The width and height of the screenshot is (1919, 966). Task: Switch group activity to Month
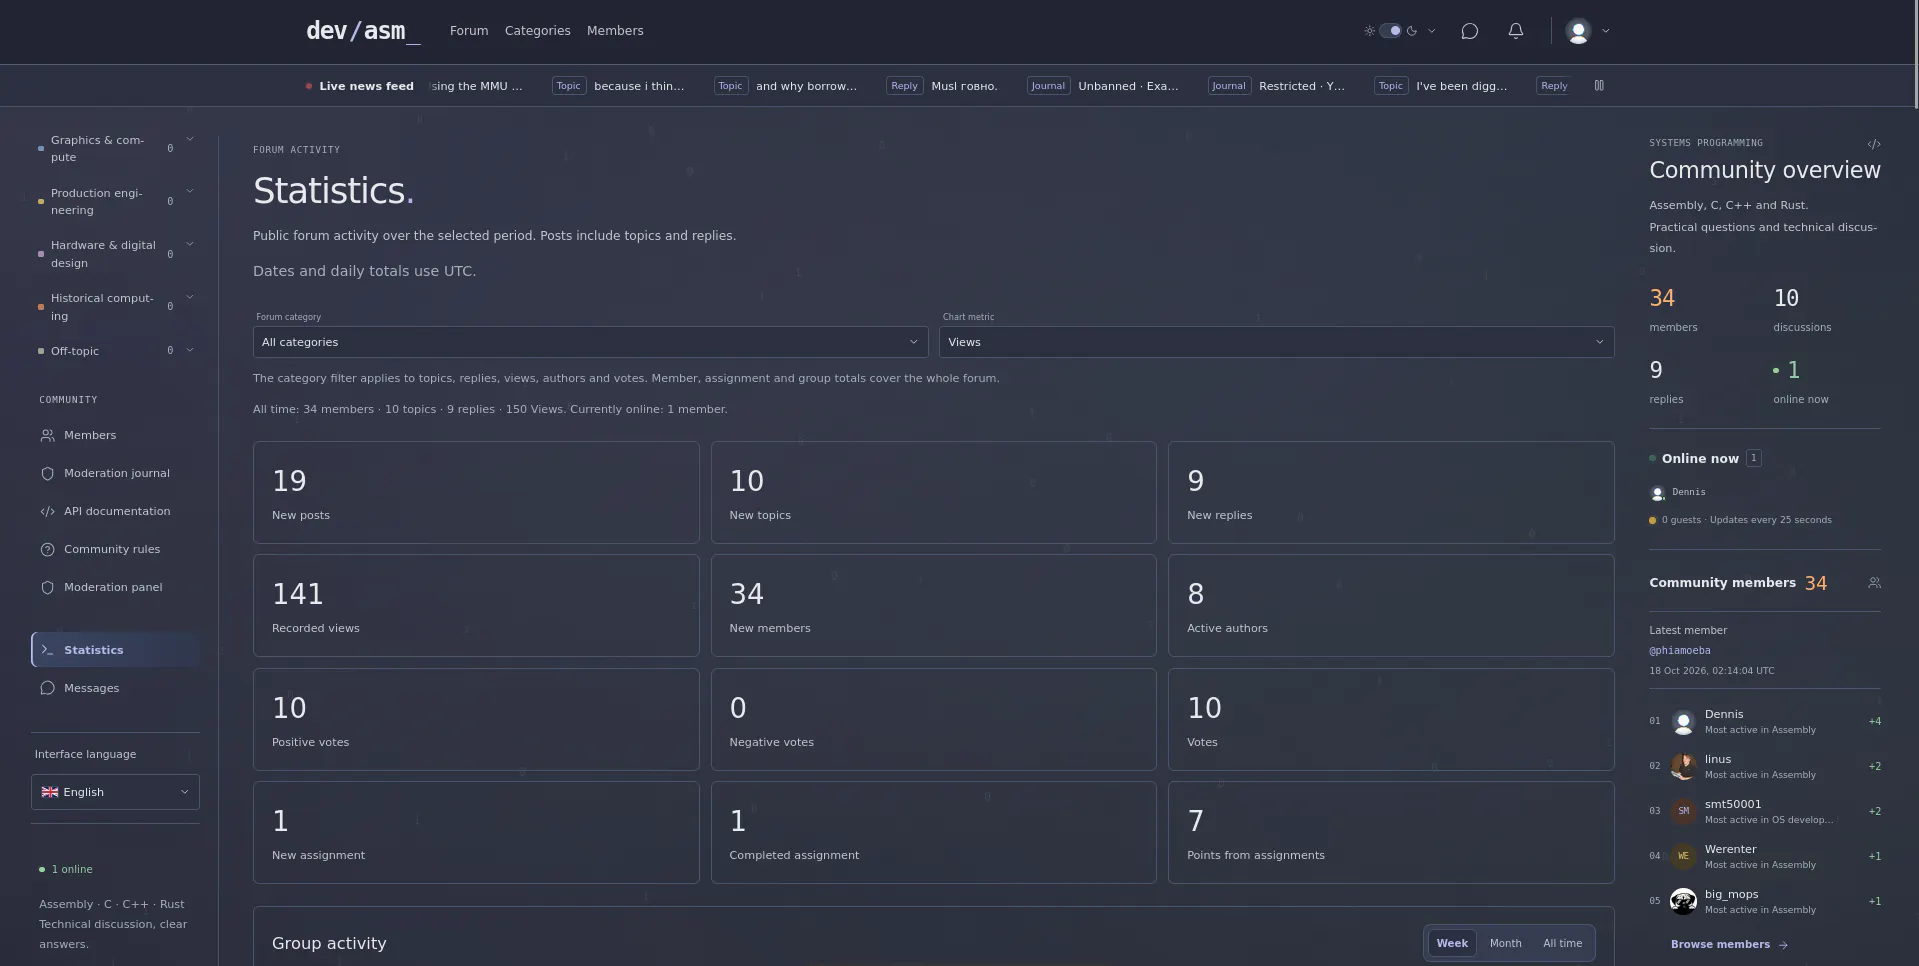click(x=1505, y=944)
